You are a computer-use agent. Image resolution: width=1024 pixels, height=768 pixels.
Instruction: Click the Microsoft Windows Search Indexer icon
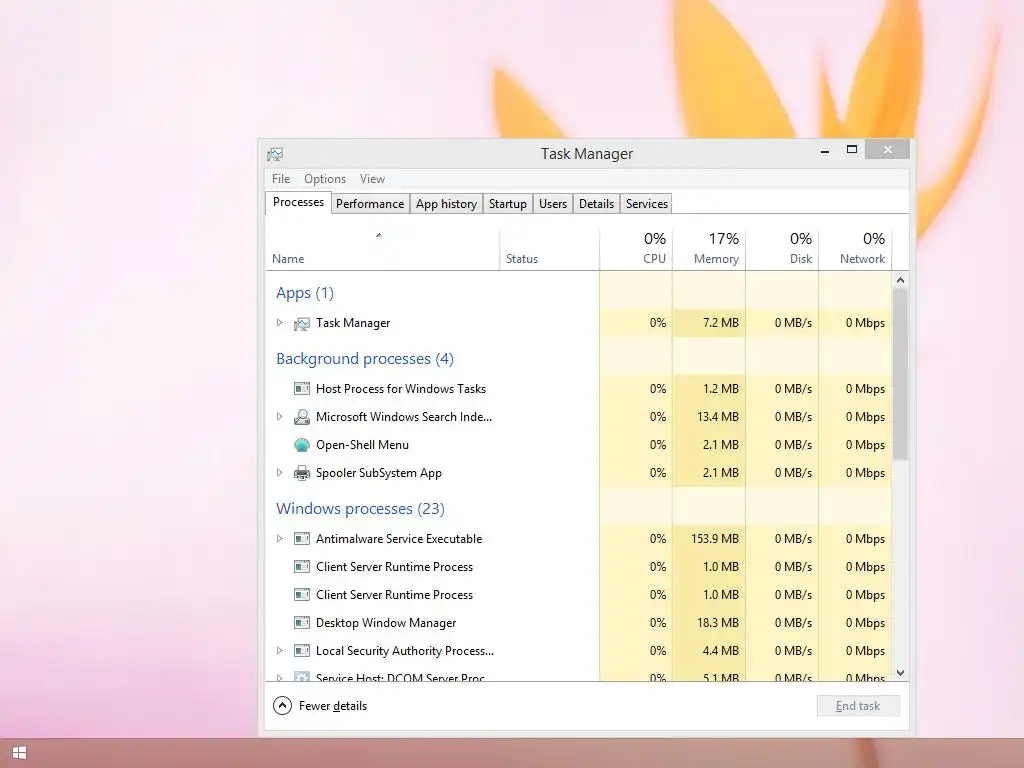pyautogui.click(x=302, y=417)
